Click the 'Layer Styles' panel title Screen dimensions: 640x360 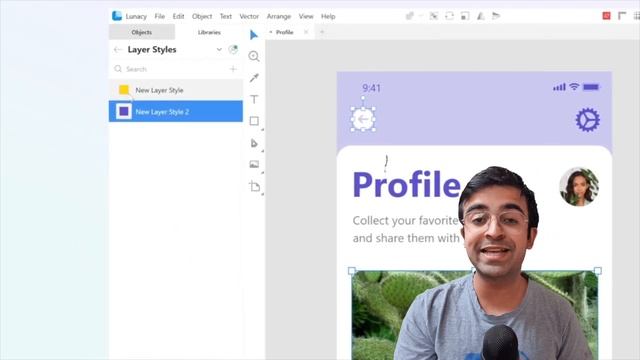[x=152, y=50]
